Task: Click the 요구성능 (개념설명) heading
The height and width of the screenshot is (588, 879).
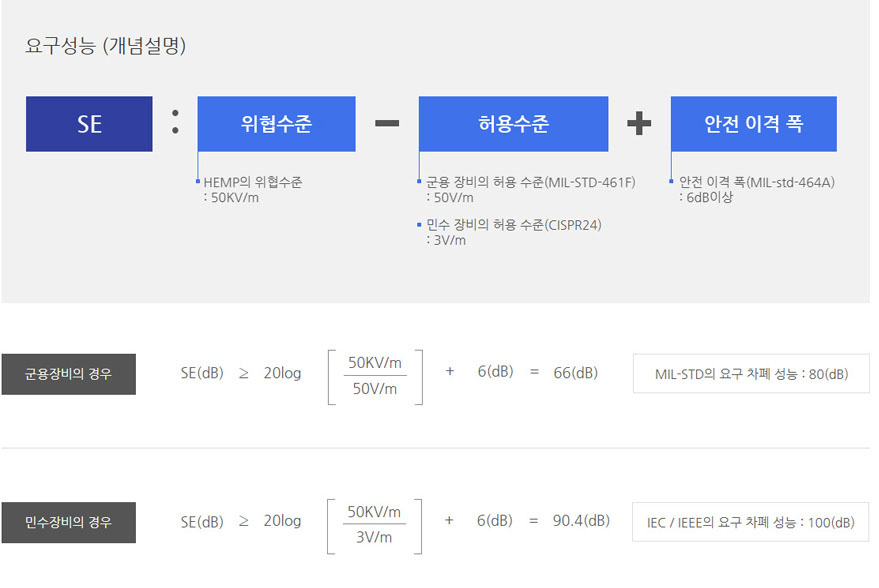Action: pos(105,46)
